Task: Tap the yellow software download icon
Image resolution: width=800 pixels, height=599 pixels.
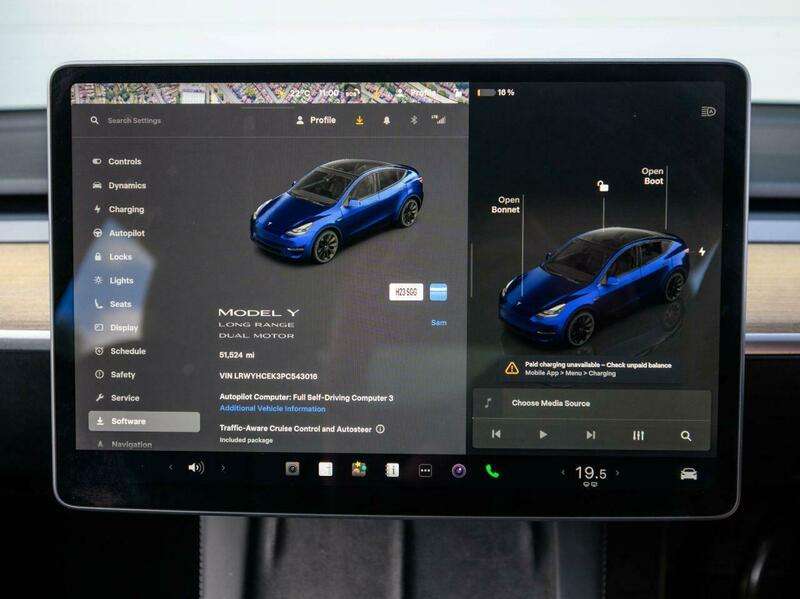Action: [x=360, y=120]
